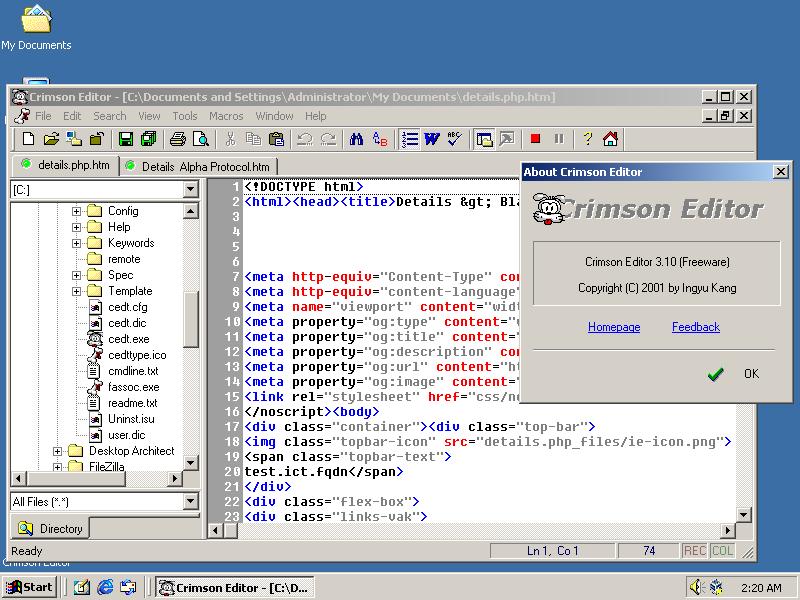800x600 pixels.
Task: Open the Homepage link in About dialog
Action: click(x=613, y=327)
